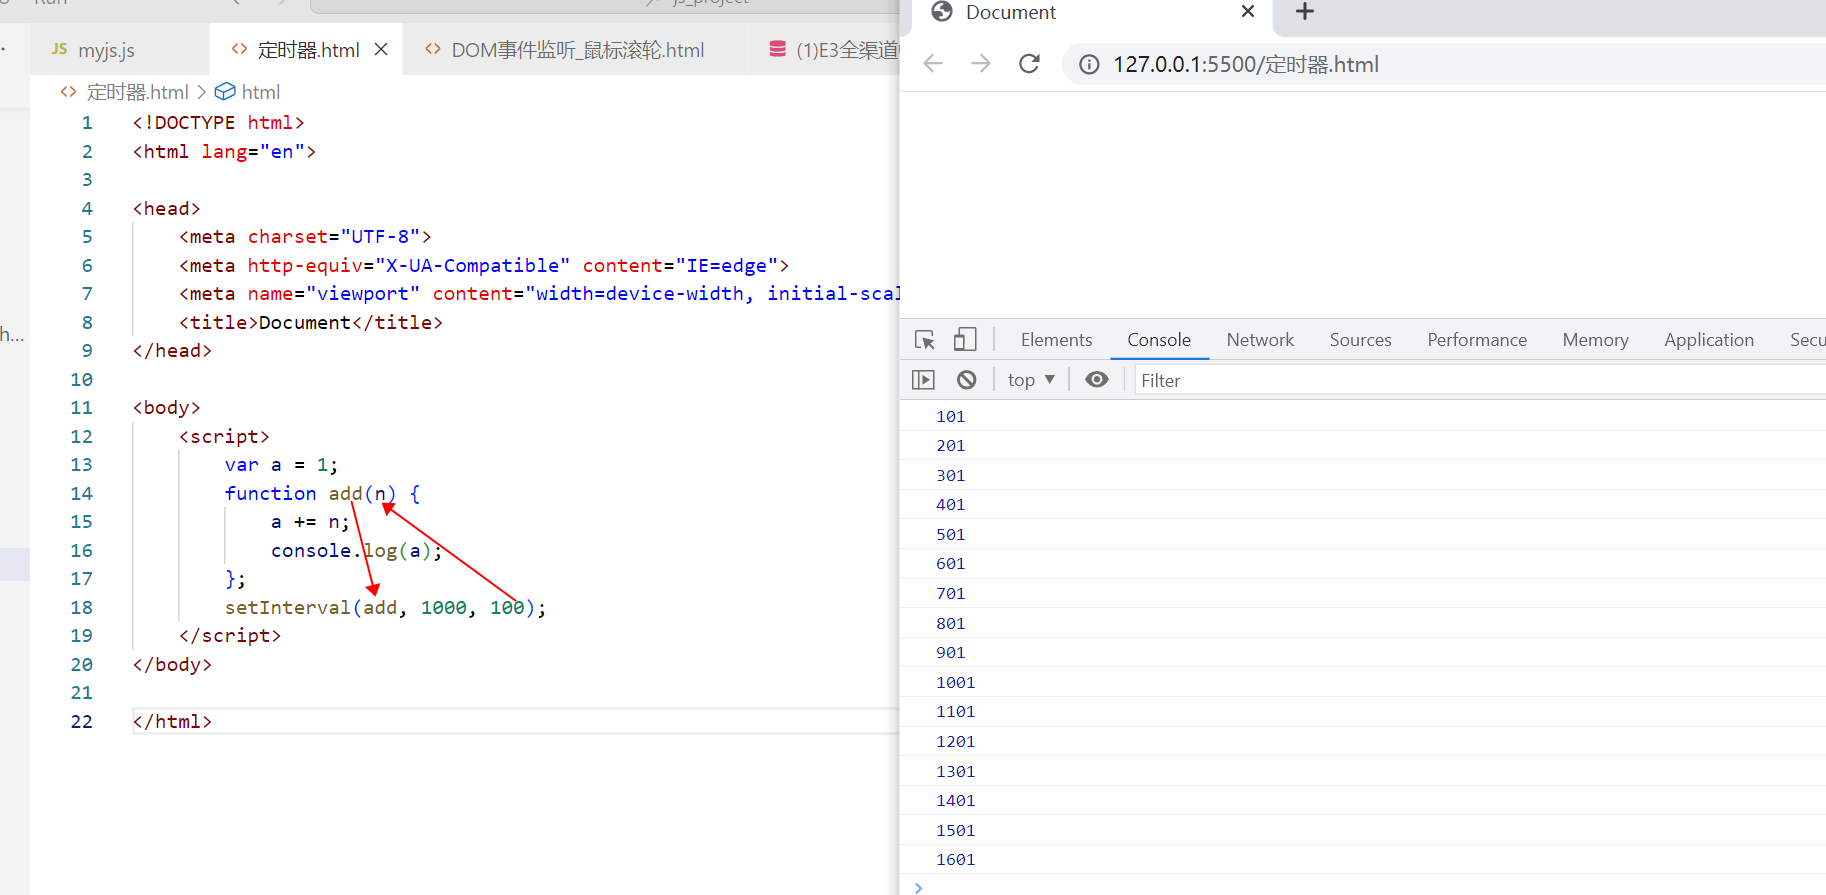The height and width of the screenshot is (895, 1826).
Task: Click console output 501
Action: click(x=951, y=534)
